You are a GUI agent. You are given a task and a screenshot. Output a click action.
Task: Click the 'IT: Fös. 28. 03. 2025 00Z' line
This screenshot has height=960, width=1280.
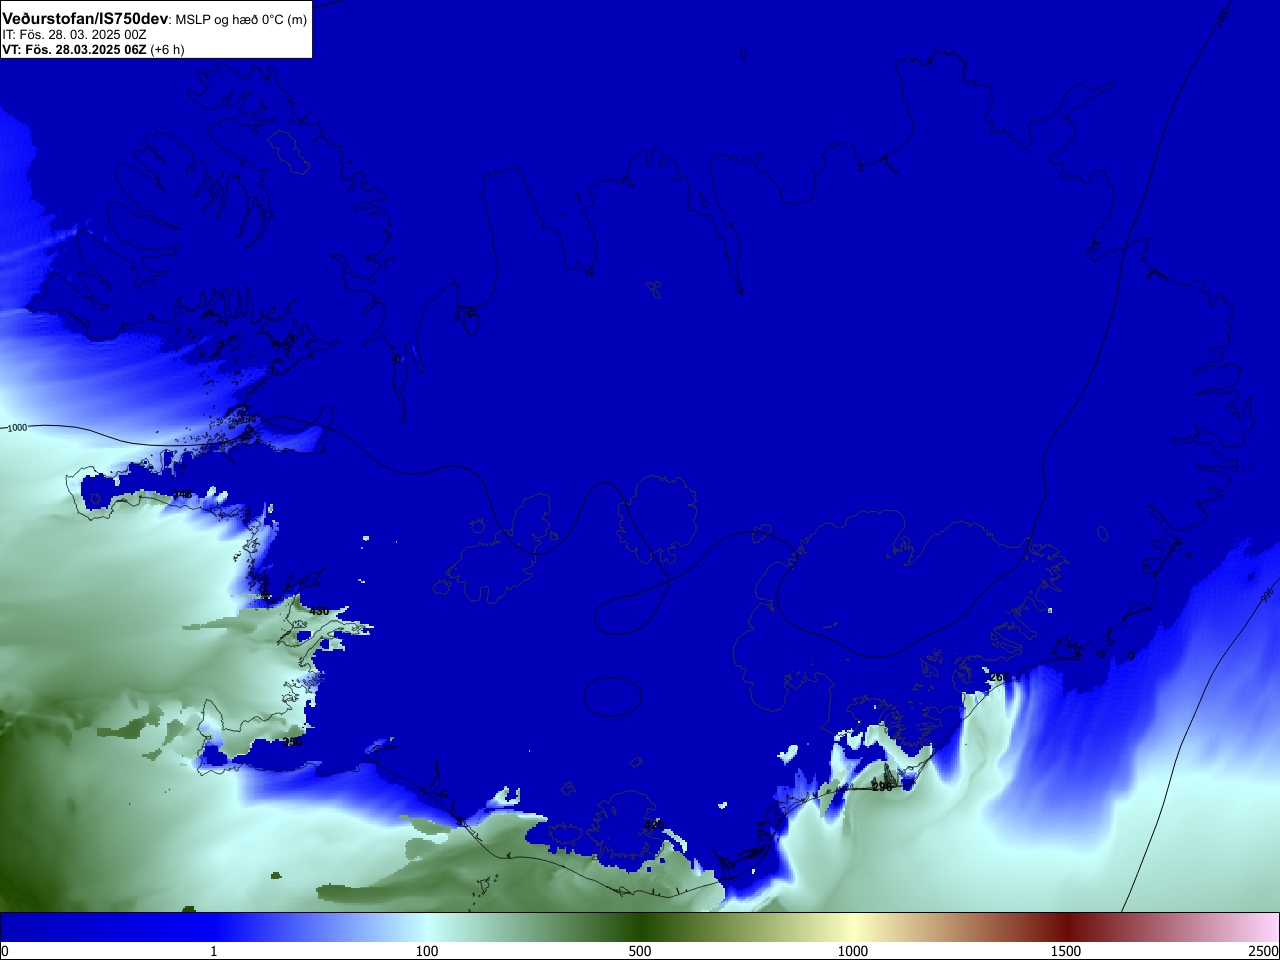point(74,34)
